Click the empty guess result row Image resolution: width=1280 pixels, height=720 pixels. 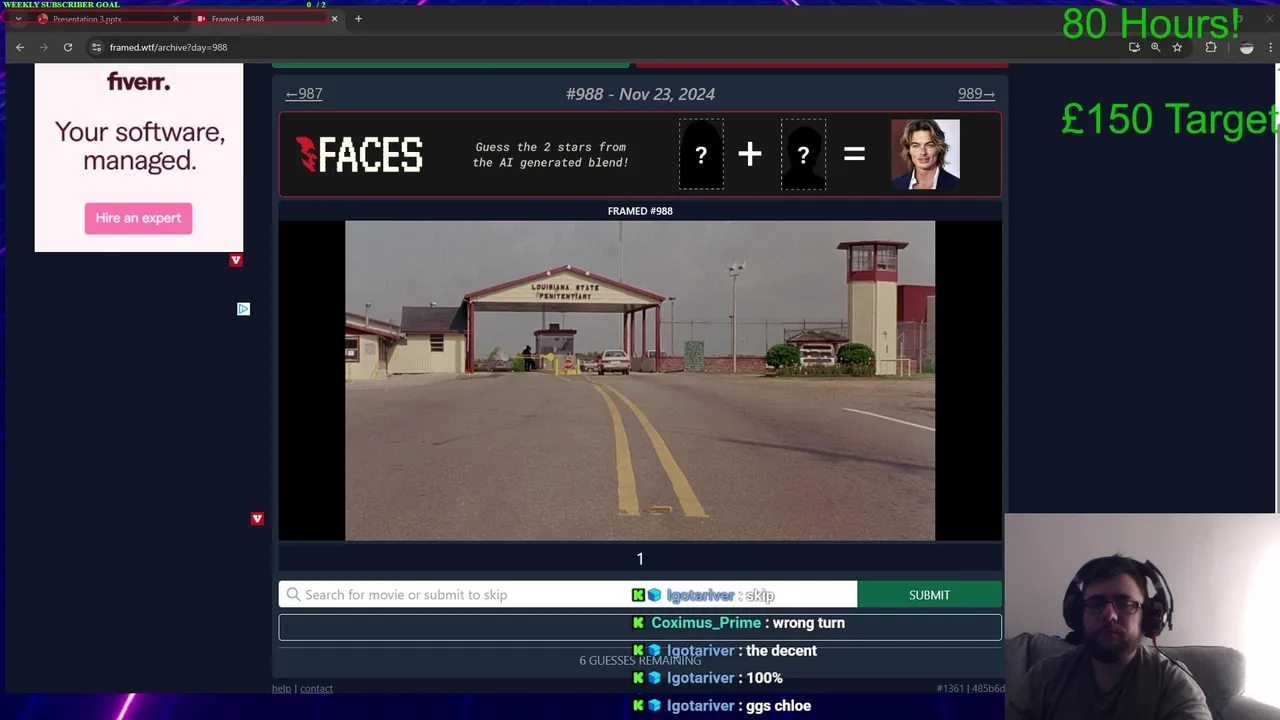pos(640,627)
